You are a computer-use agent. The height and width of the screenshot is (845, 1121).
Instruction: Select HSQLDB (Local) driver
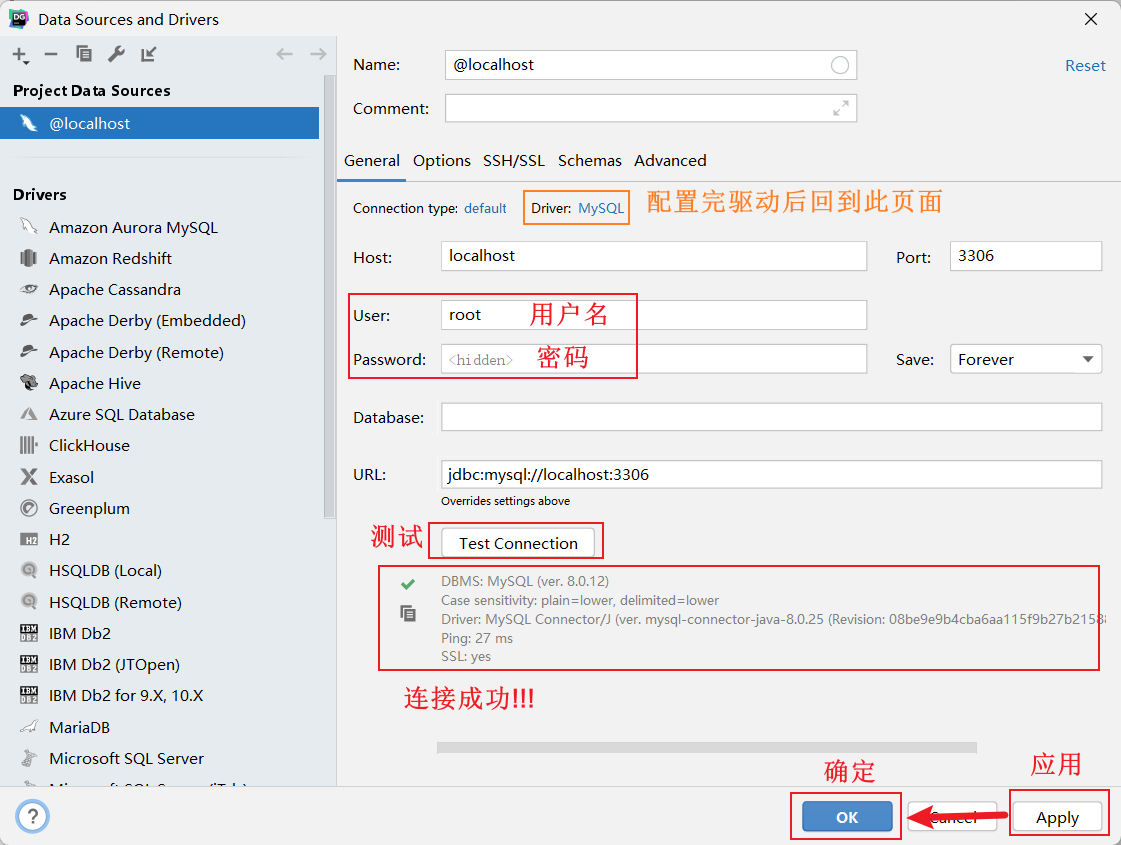pos(105,570)
